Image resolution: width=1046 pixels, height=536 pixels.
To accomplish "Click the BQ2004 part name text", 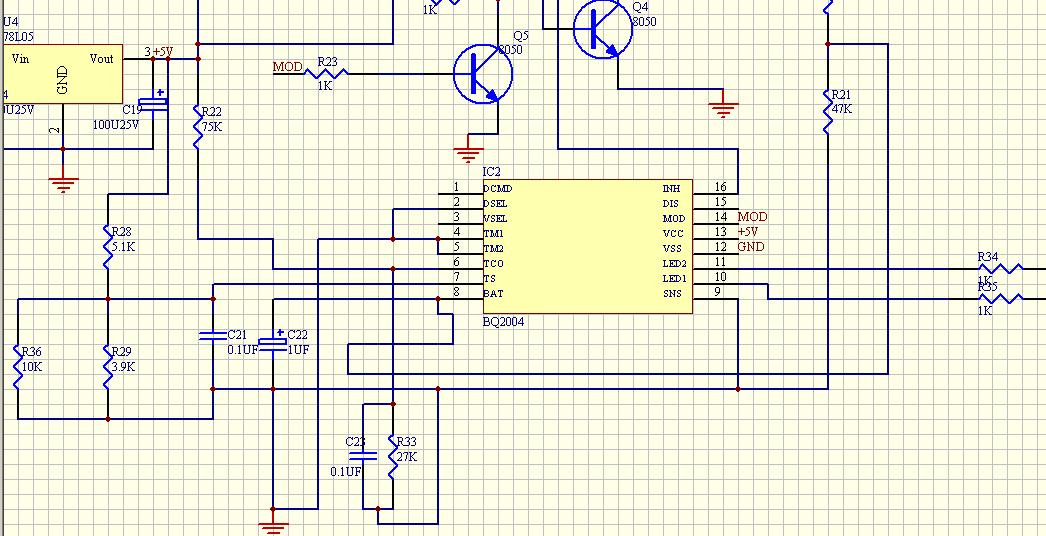I will click(x=504, y=322).
